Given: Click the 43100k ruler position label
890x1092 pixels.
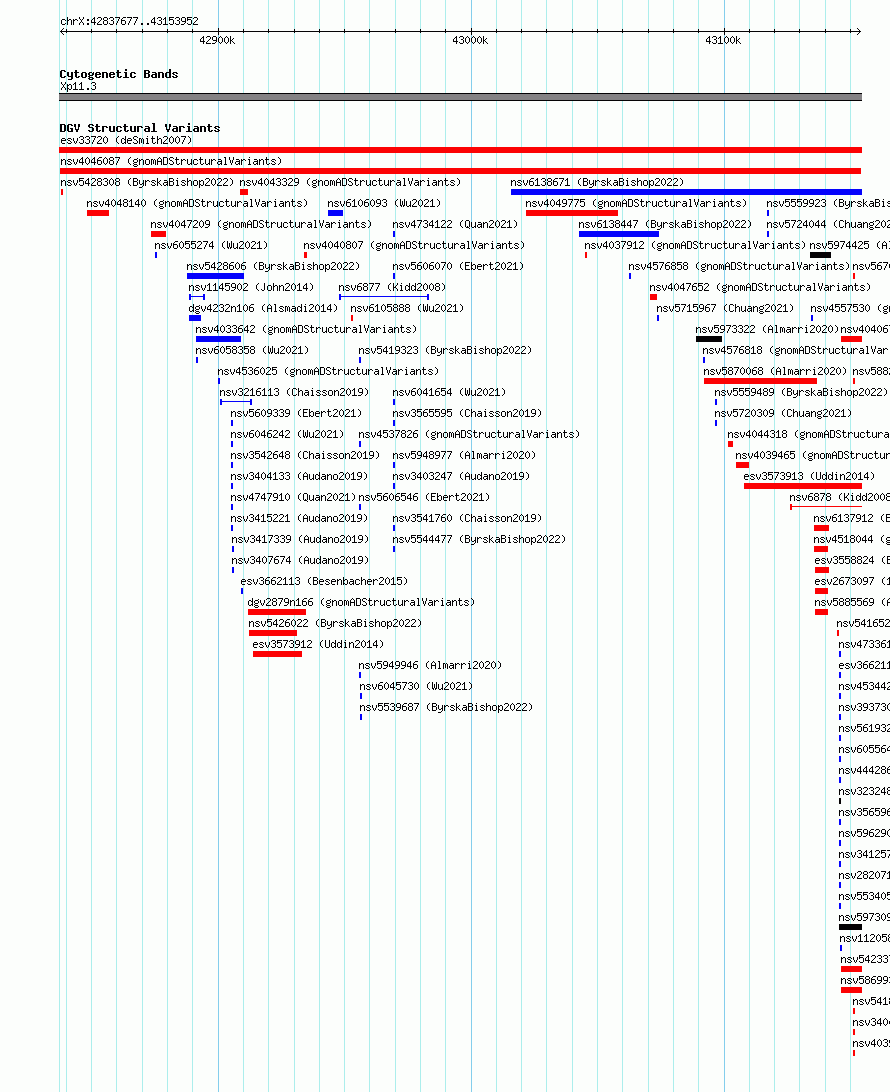Looking at the screenshot, I should [723, 40].
